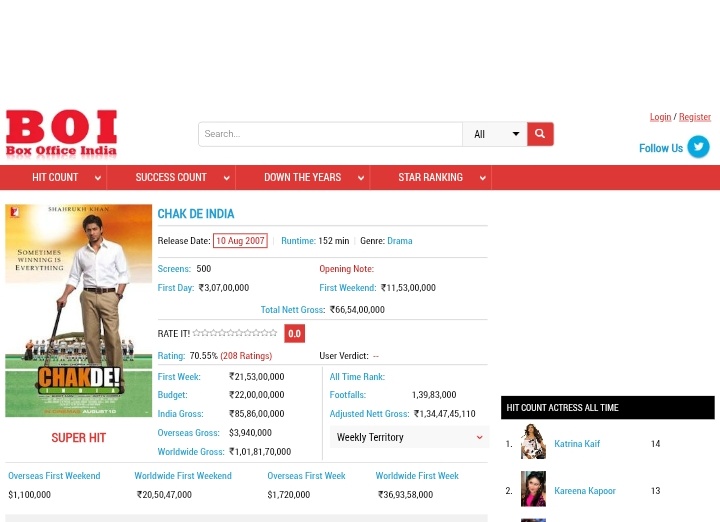Click the Overseas First Week heading

(306, 476)
